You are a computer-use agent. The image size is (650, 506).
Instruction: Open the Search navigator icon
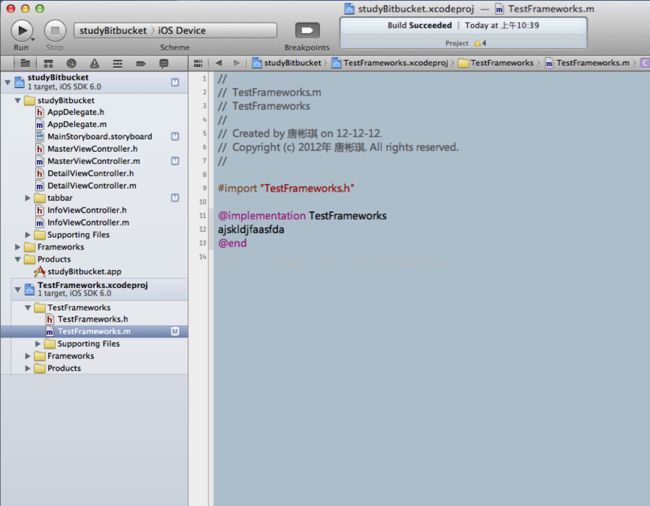(x=71, y=63)
